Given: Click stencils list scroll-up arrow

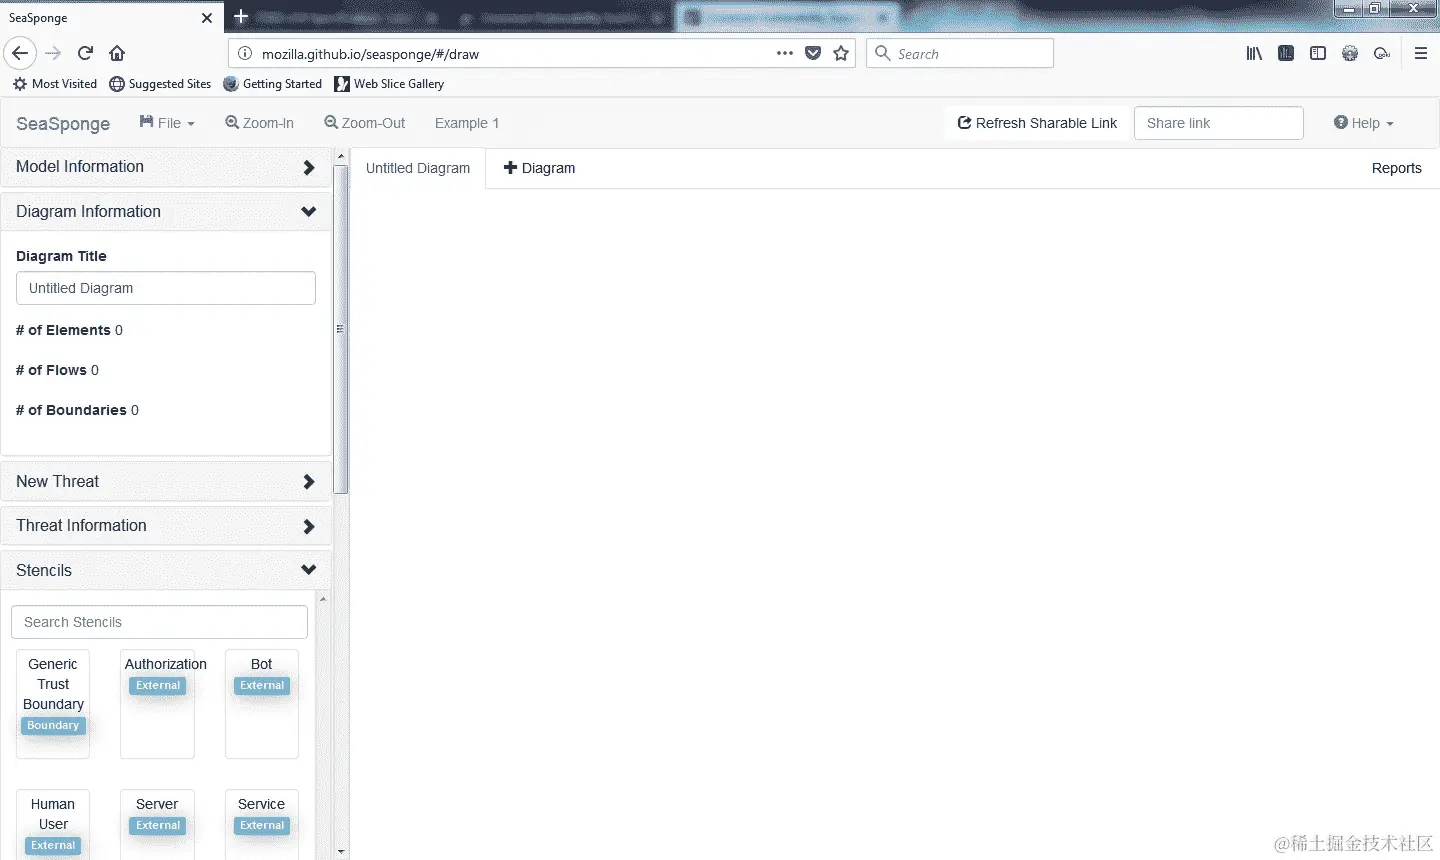Looking at the screenshot, I should tap(322, 599).
